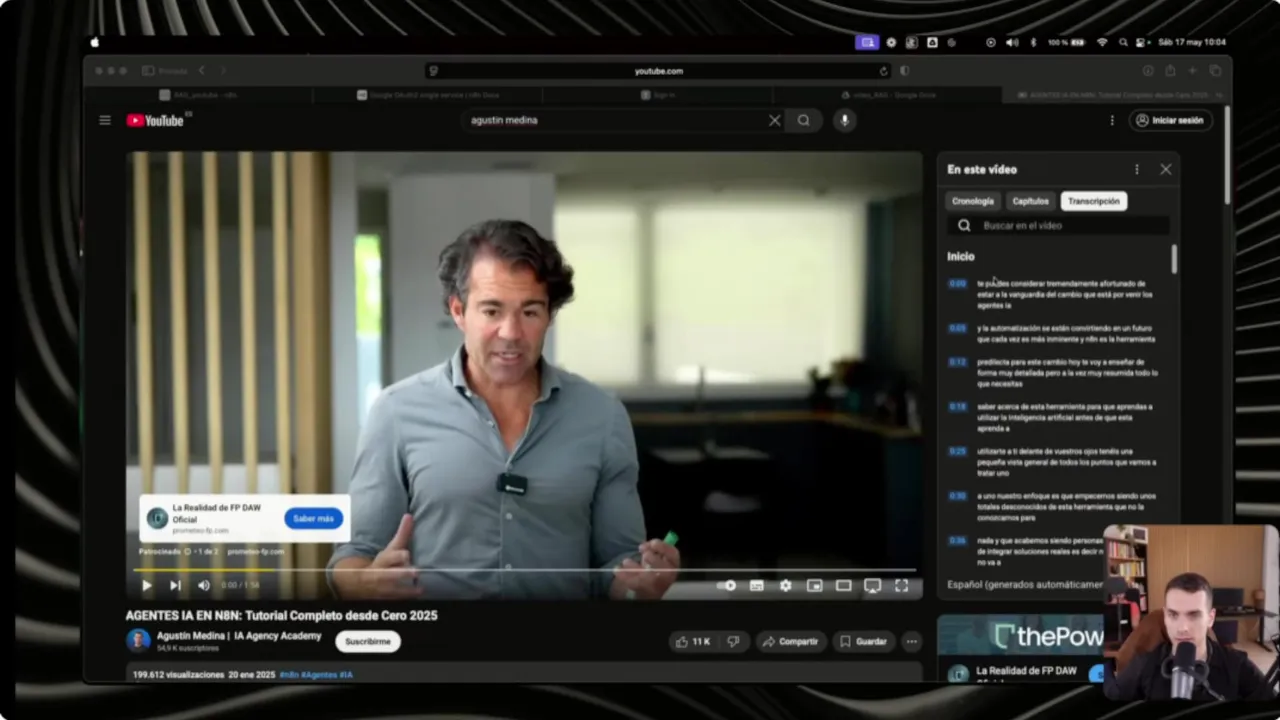Open transcript panel three-dot options

1136,170
